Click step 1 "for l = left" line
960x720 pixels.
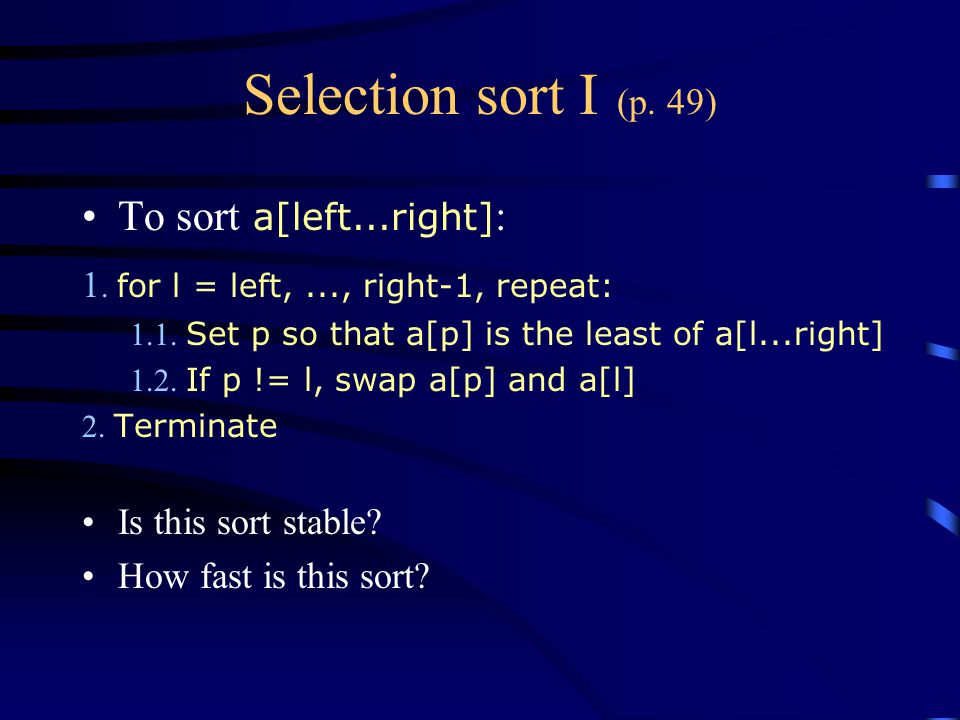click(x=200, y=286)
